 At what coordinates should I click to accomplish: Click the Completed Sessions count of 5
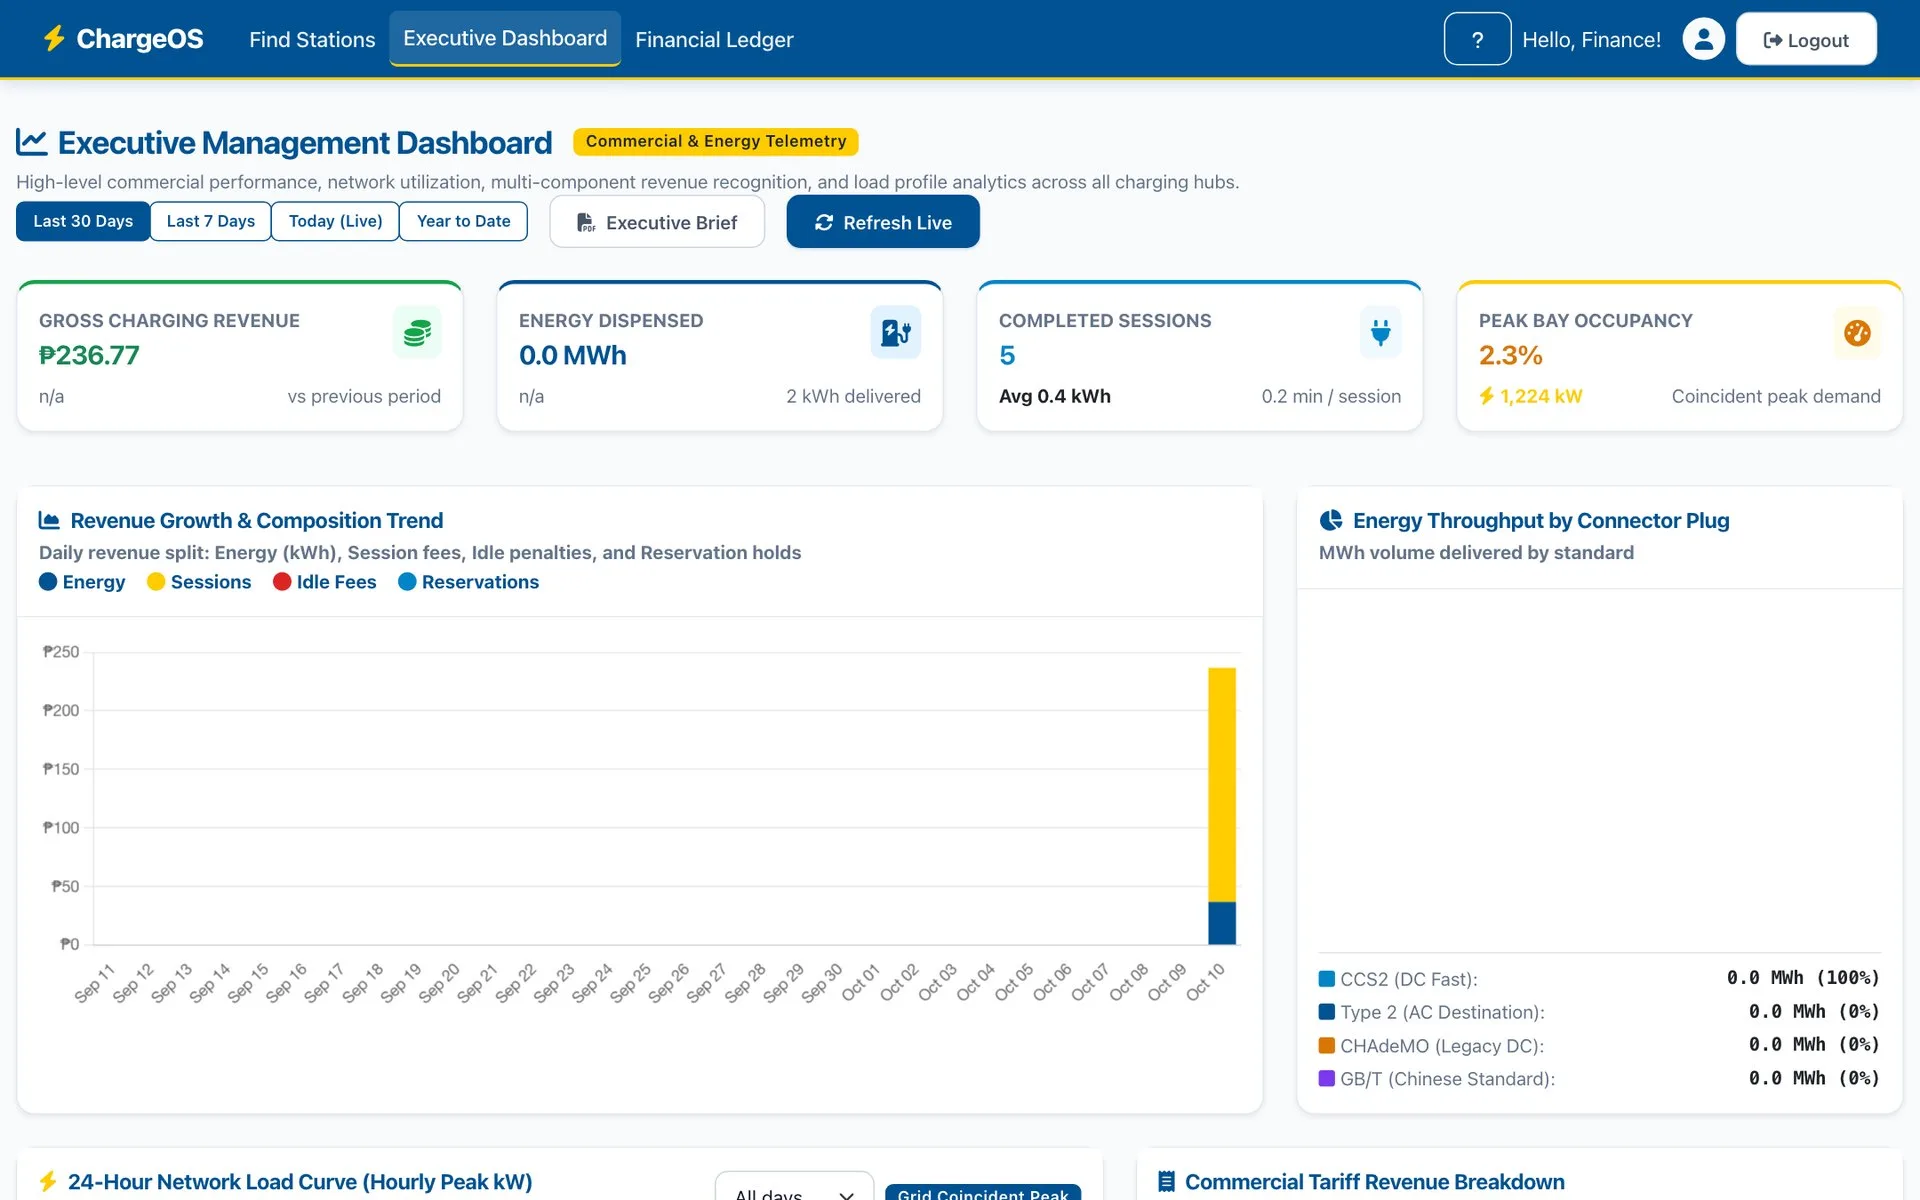1007,355
